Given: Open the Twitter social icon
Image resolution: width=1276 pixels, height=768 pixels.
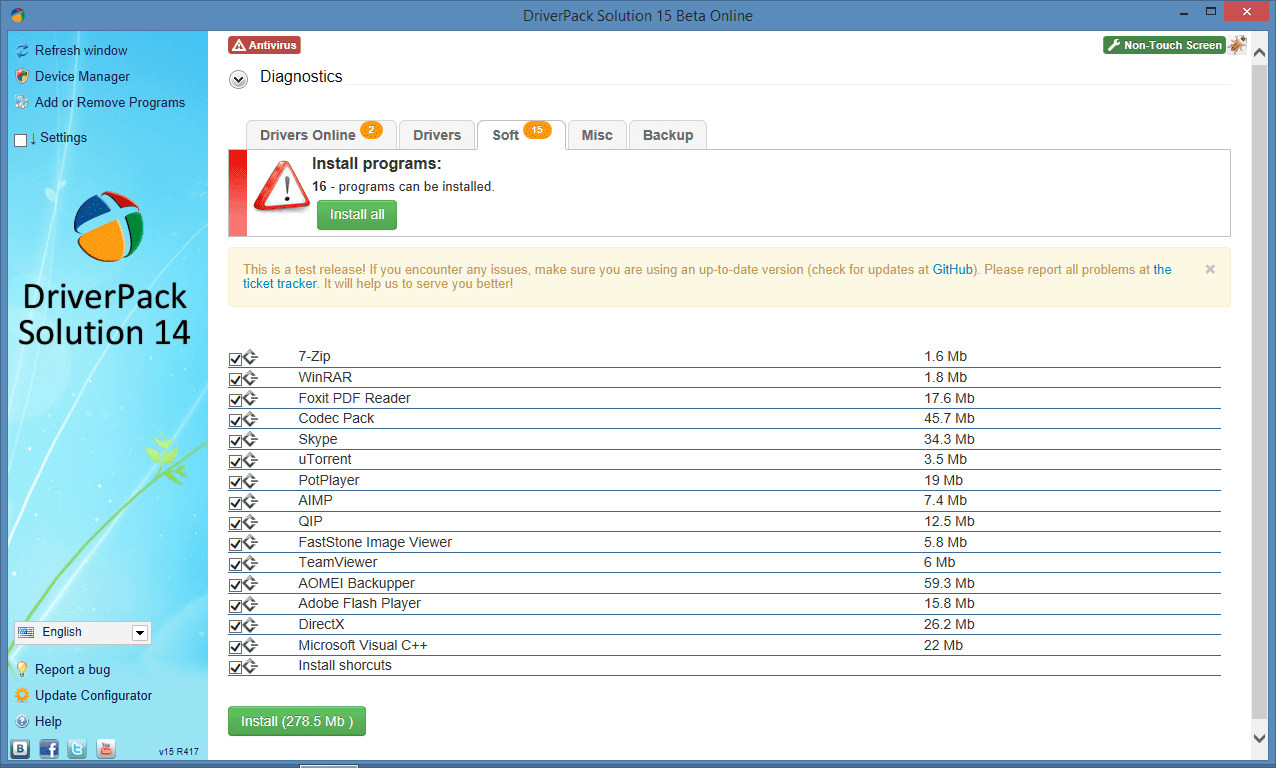Looking at the screenshot, I should (77, 748).
